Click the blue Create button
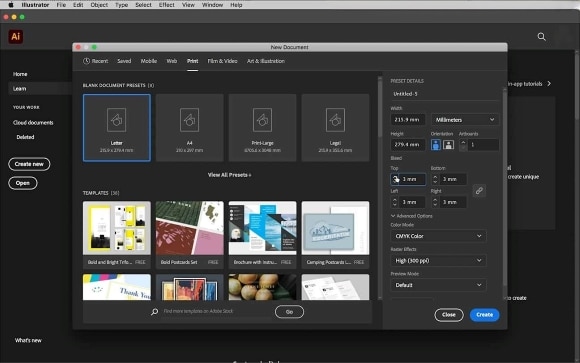Viewport: 580px width, 363px height. click(485, 315)
